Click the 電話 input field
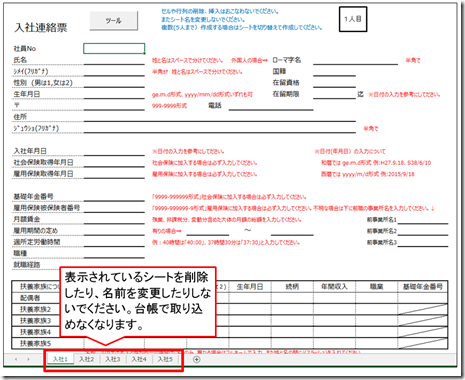The image size is (465, 380). (x=271, y=105)
